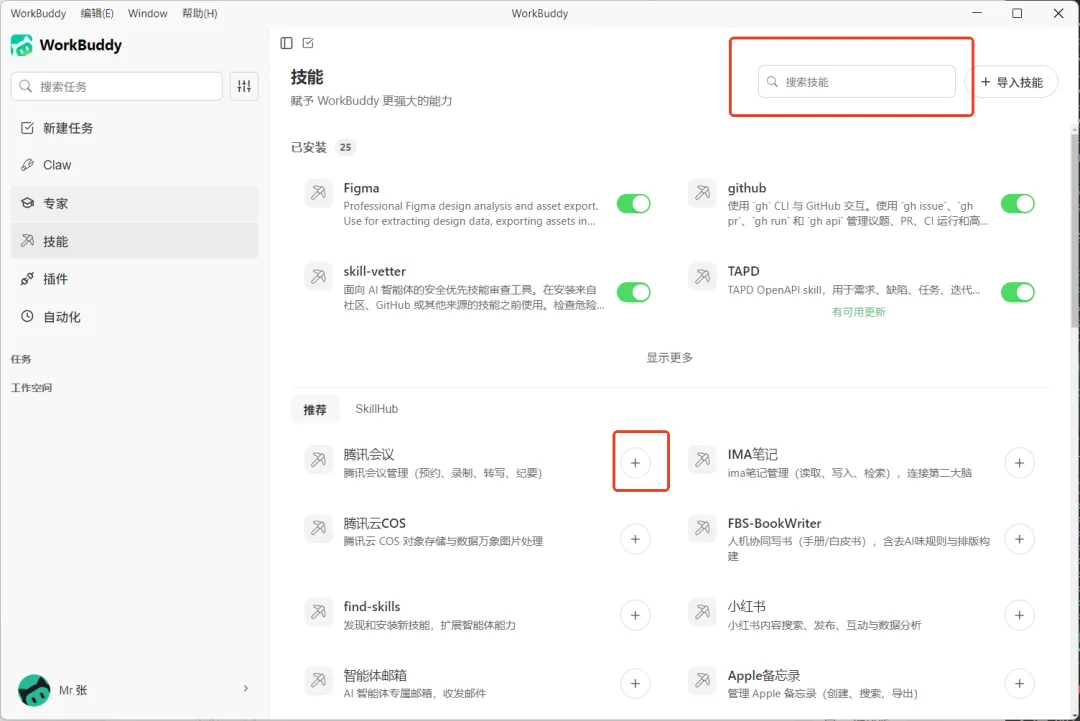Click the 导入技能 button

pos(1011,82)
